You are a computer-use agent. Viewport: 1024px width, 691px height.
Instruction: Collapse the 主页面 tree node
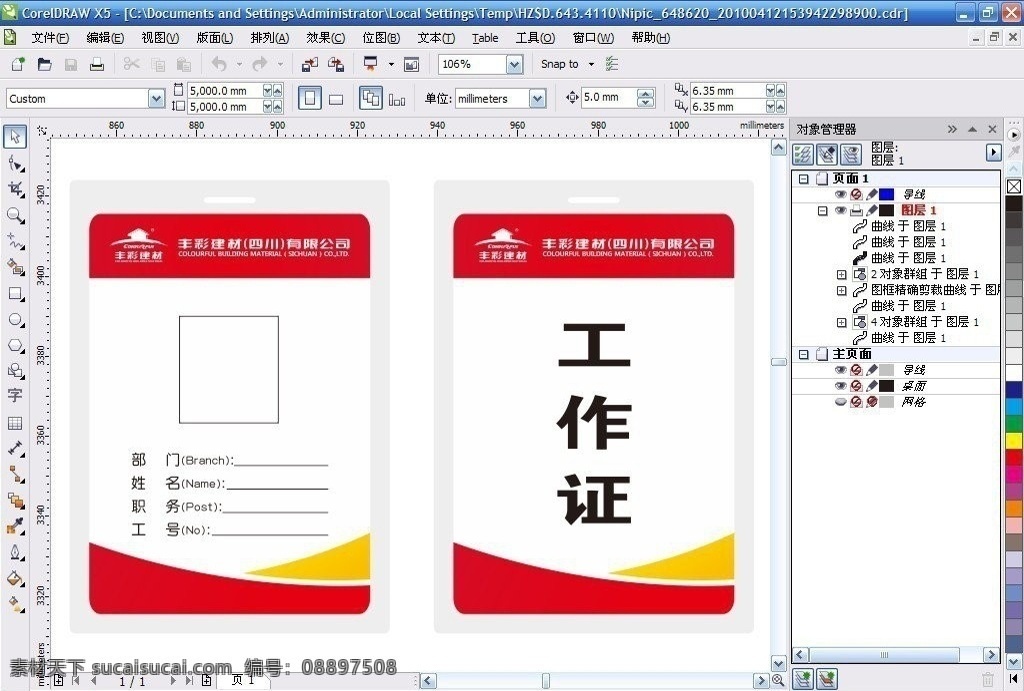(x=804, y=354)
